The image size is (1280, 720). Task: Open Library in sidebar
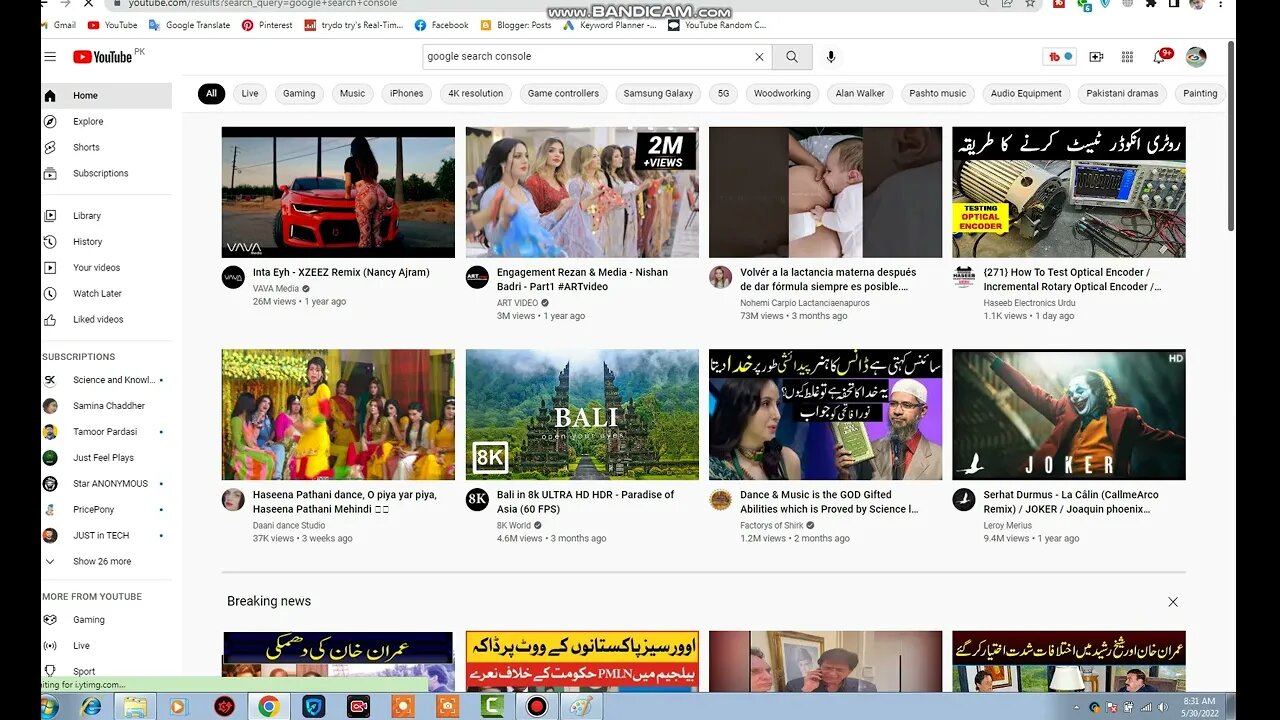106,216
